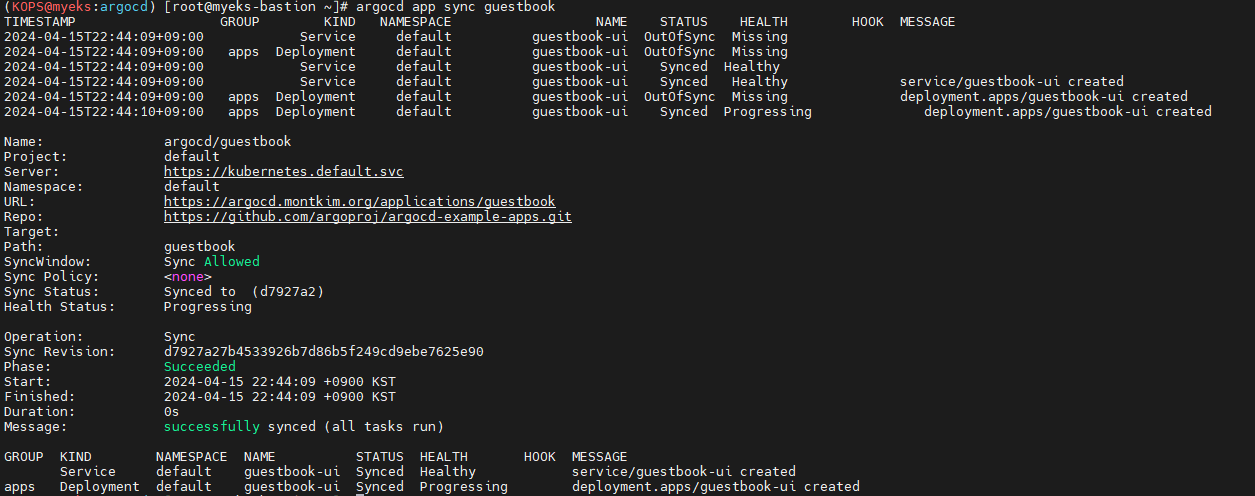Click the HOOK column header in bottom table
The height and width of the screenshot is (496, 1255).
point(540,457)
